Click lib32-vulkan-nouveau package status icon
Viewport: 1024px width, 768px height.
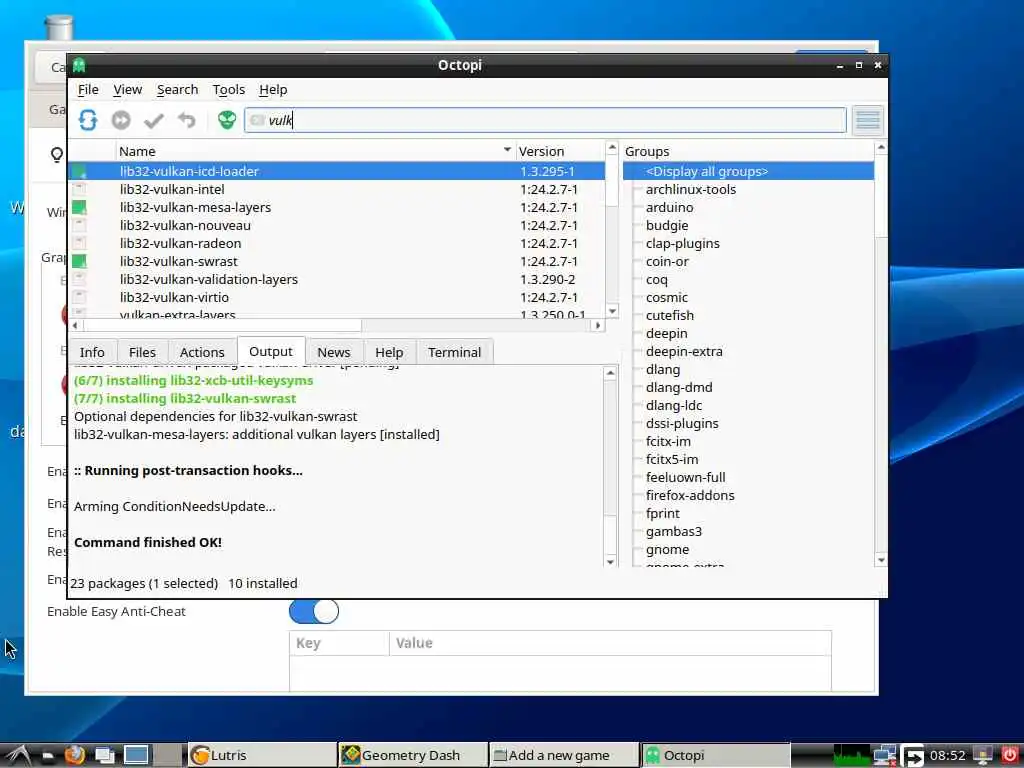(79, 225)
